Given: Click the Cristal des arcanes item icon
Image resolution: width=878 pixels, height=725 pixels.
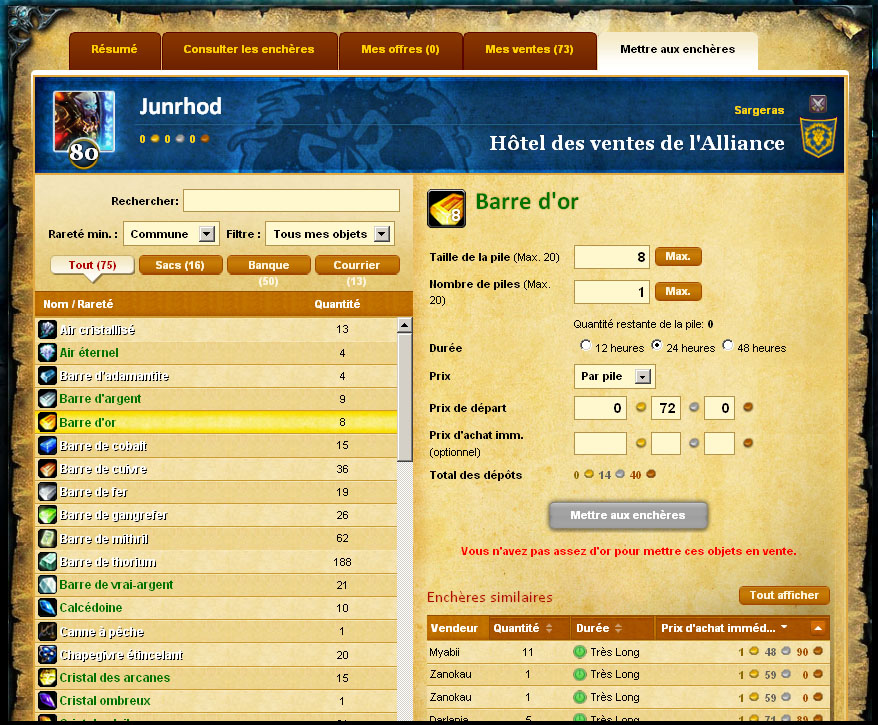Looking at the screenshot, I should [x=47, y=677].
